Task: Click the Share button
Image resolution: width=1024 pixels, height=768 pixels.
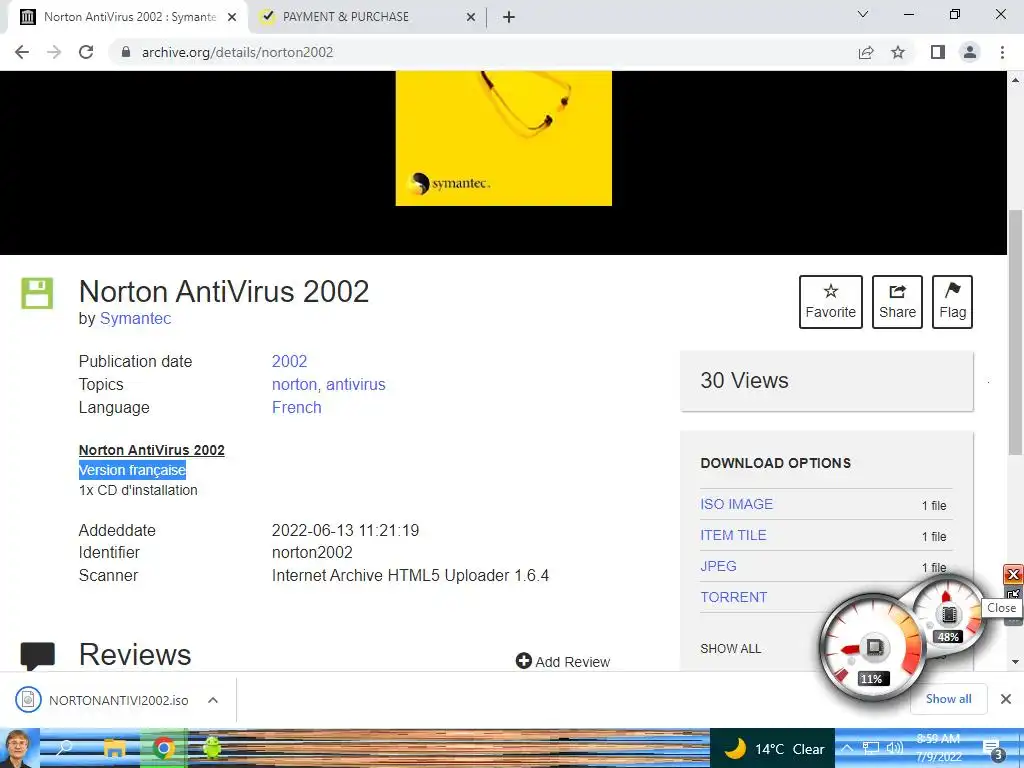Action: pyautogui.click(x=897, y=302)
